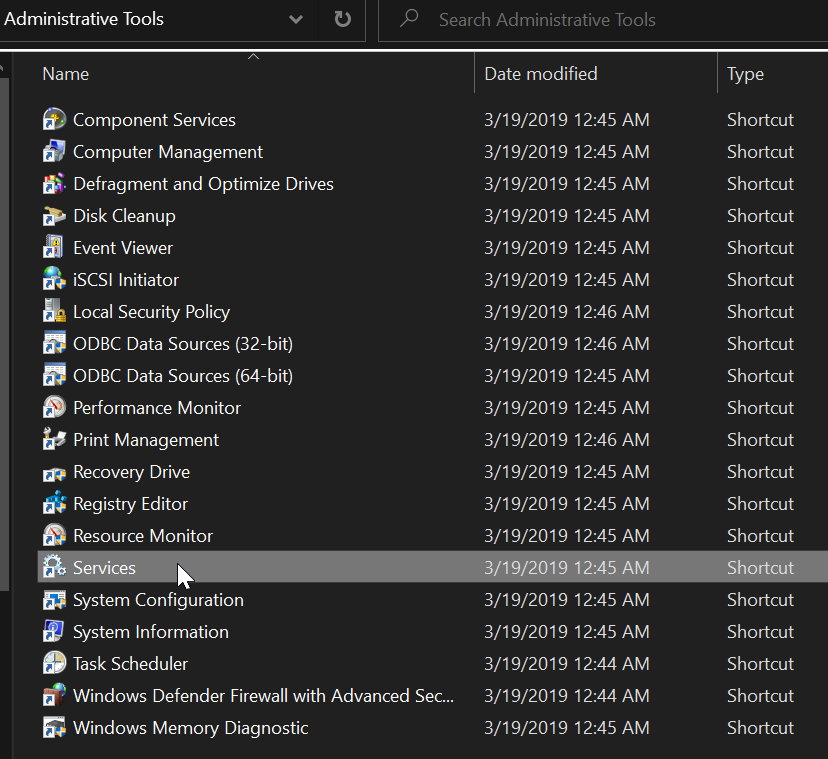Click the Shortcut type of Services

click(x=760, y=567)
